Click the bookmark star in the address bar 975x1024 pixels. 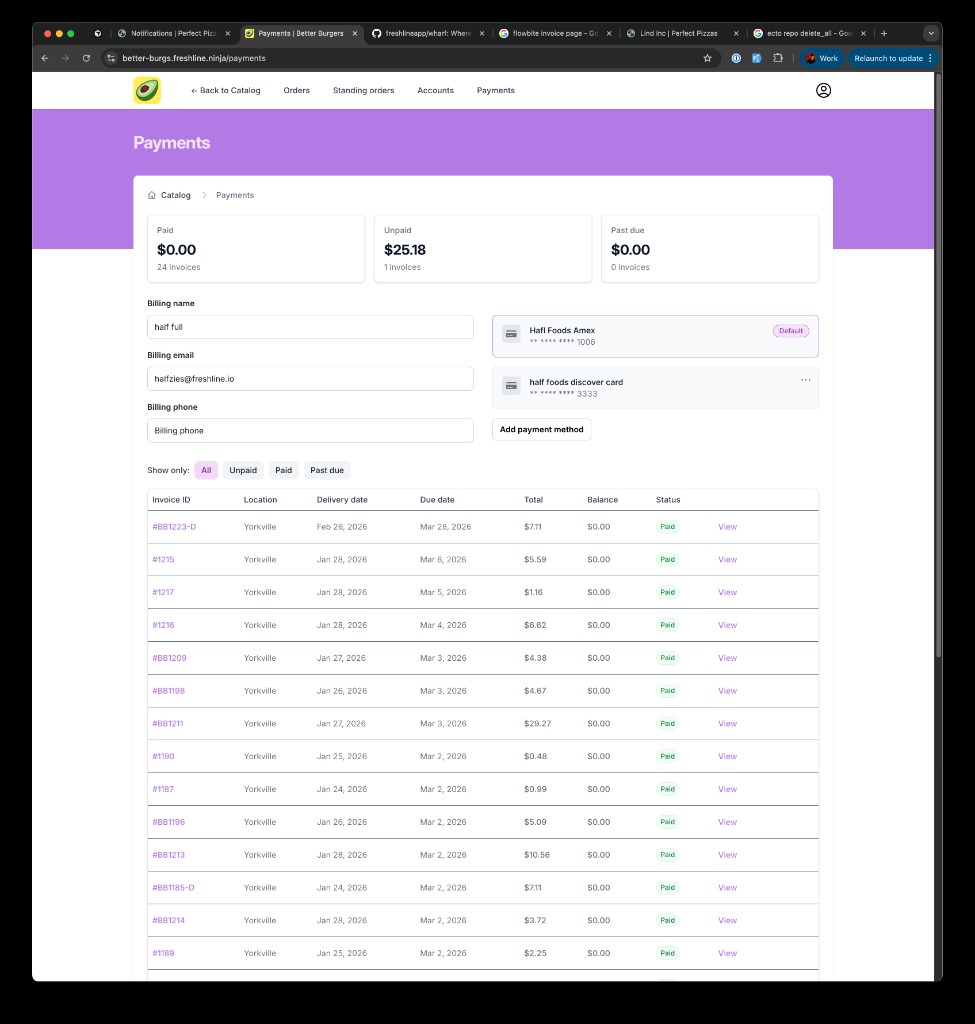(x=708, y=58)
